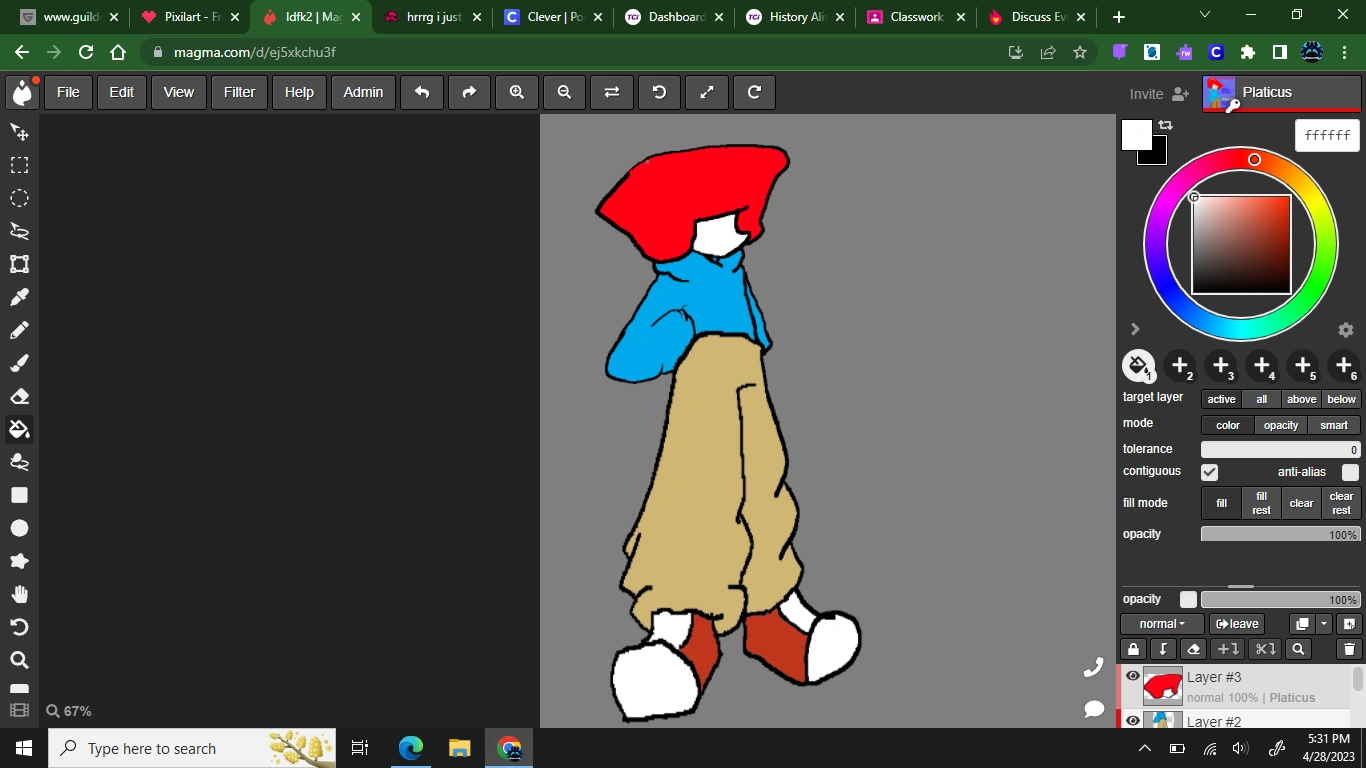This screenshot has height=768, width=1366.
Task: Hide Layer #3 using its eye icon
Action: [1133, 676]
